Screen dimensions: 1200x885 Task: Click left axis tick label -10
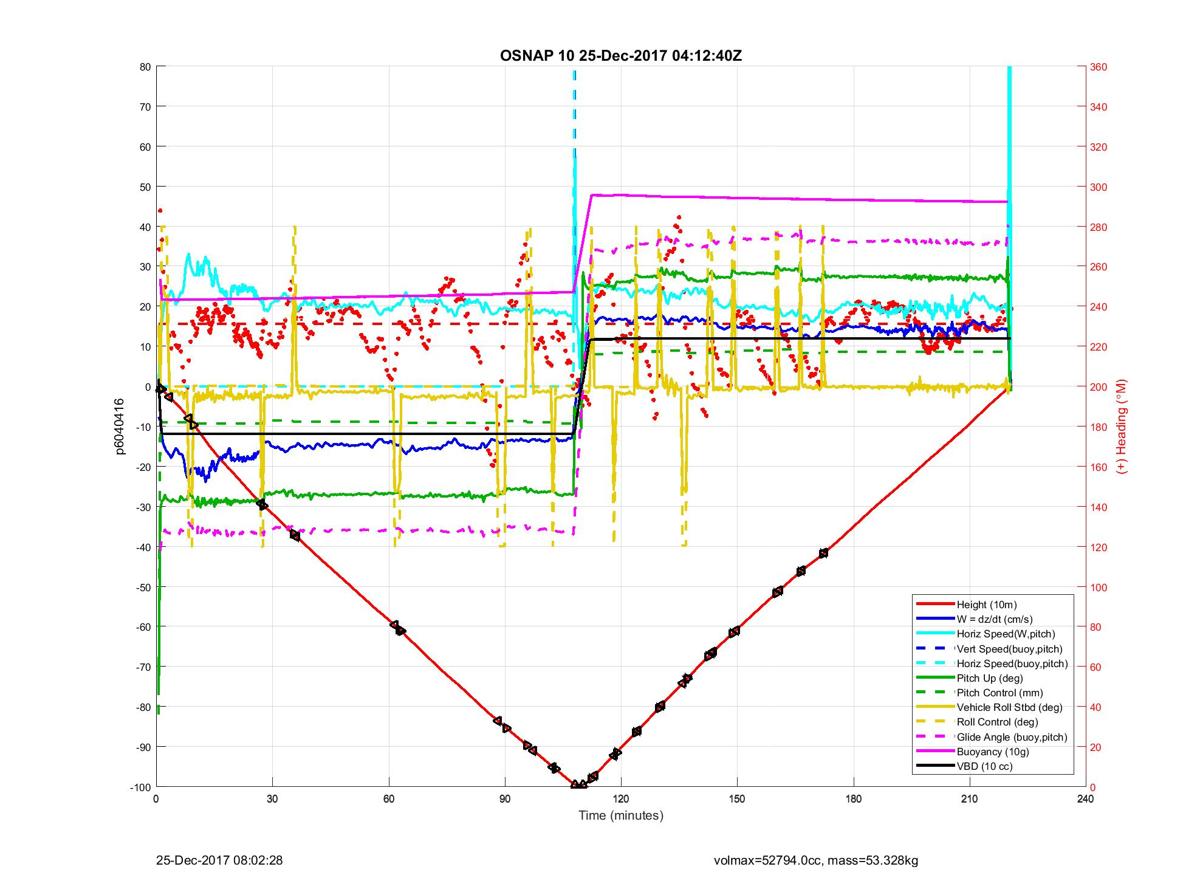(142, 427)
